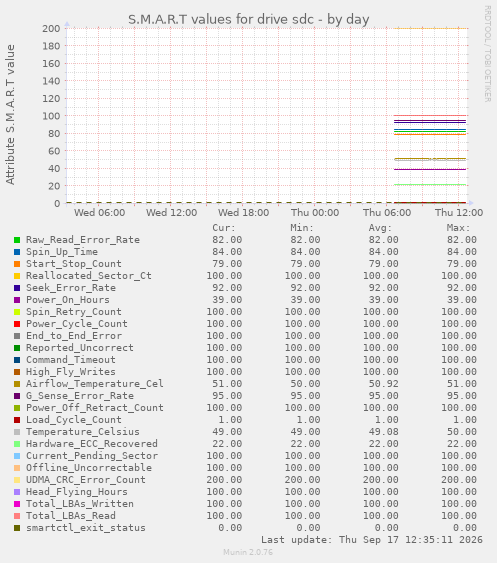
Task: Click the orange Start_Stop_Count legend swatch
Action: tap(17, 264)
